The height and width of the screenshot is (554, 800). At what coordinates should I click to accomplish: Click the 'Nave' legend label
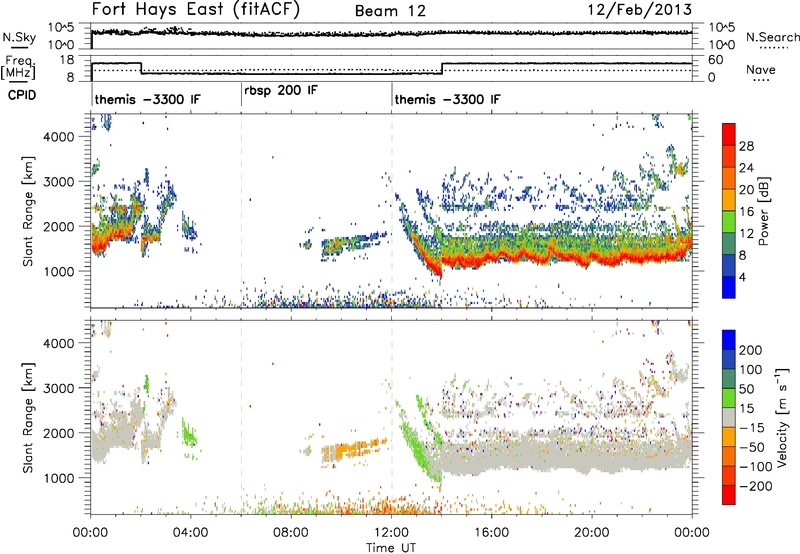point(760,69)
